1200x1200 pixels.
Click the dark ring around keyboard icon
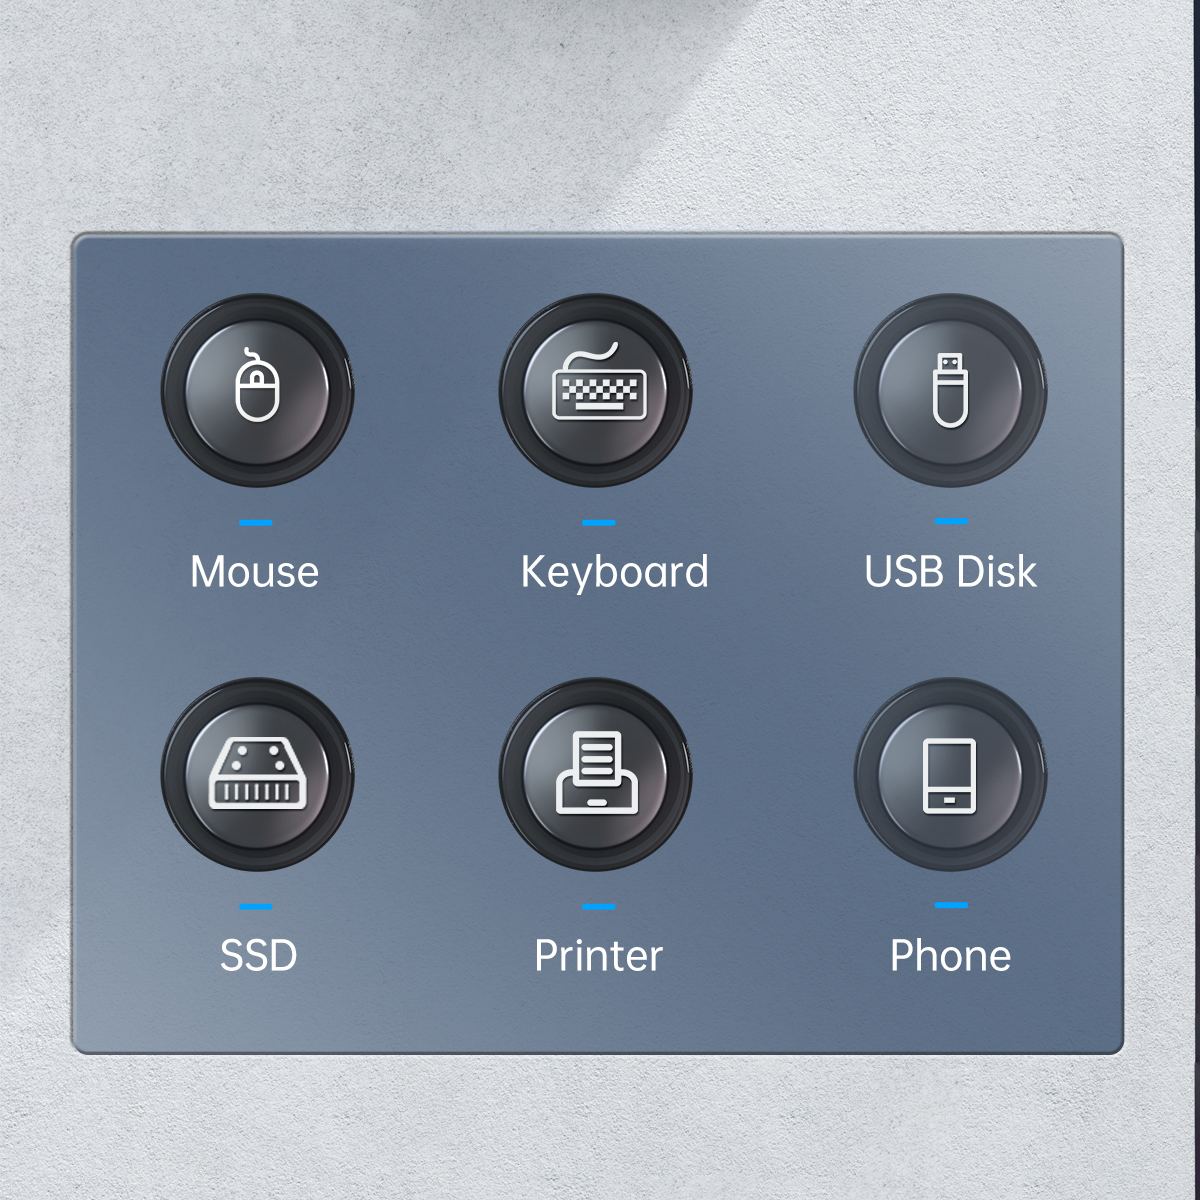(511, 390)
